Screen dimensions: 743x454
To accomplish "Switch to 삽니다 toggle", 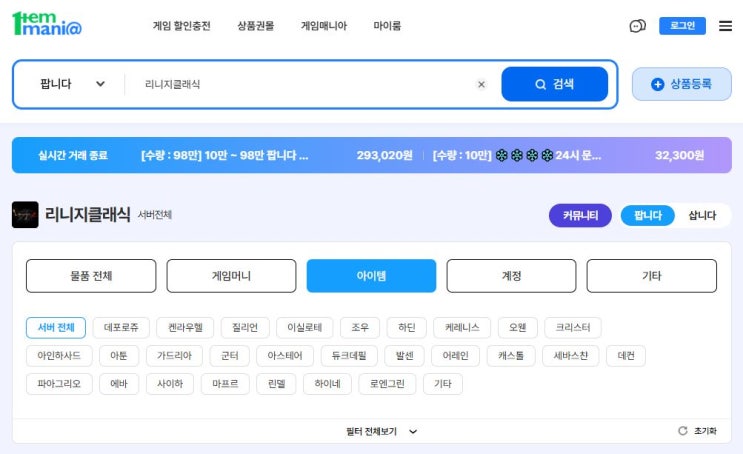I will 702,216.
